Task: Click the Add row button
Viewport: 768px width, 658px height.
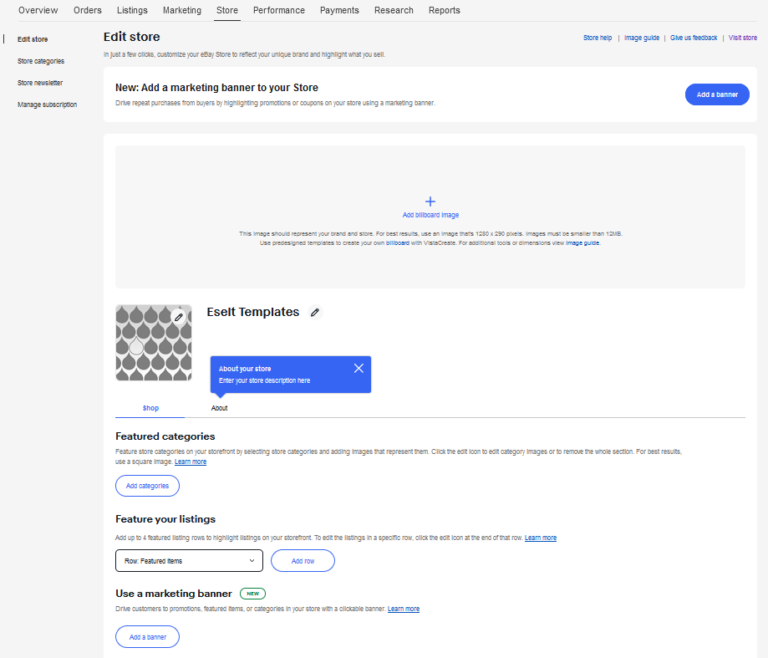Action: pos(302,561)
